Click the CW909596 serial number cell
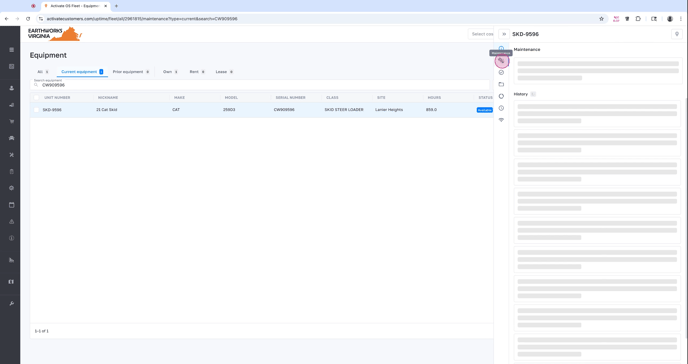 pyautogui.click(x=284, y=110)
